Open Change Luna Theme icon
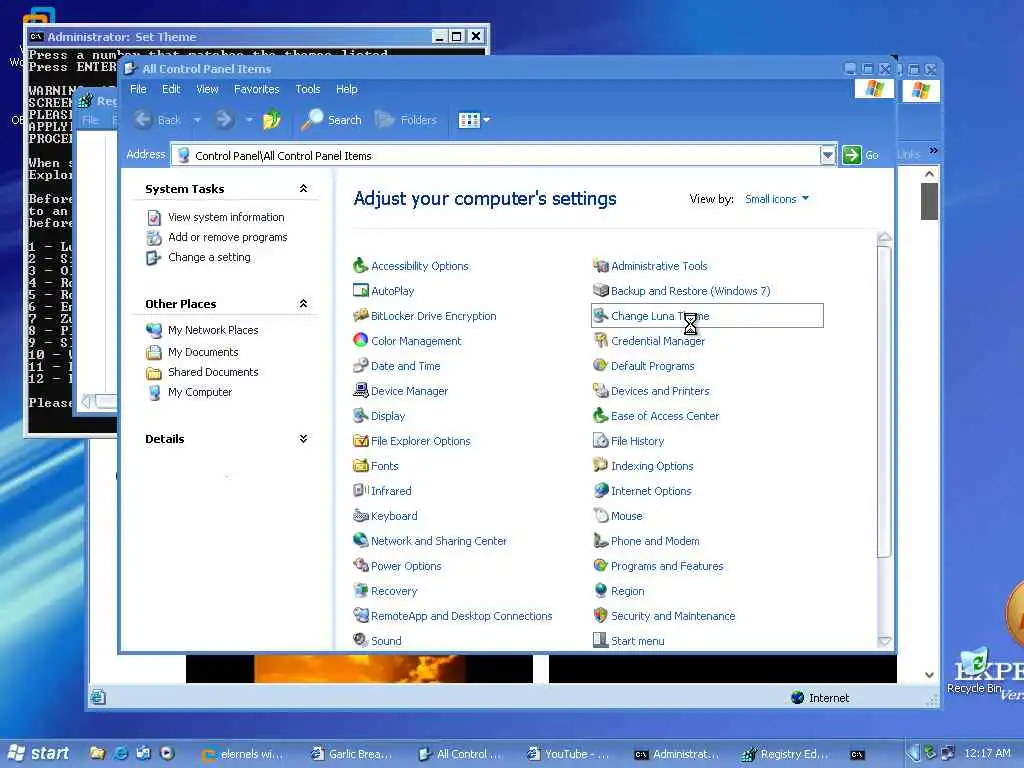1024x768 pixels. 601,315
